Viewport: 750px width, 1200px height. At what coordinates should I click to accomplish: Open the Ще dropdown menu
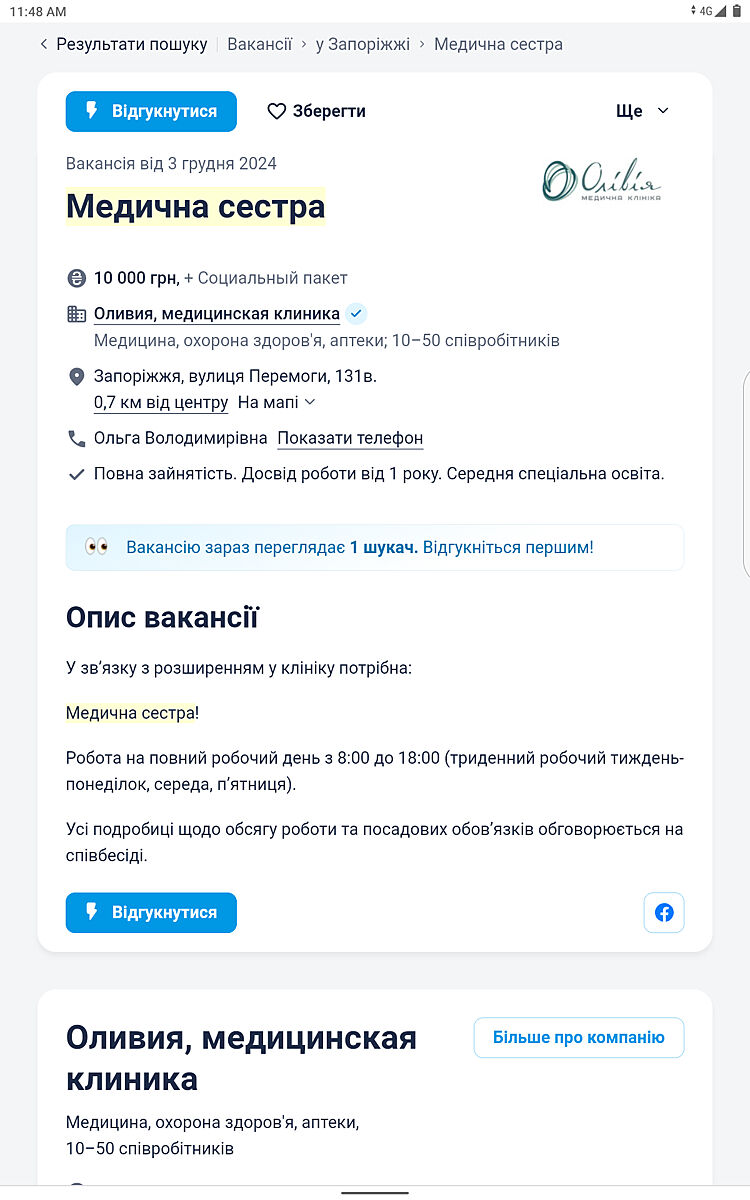642,111
